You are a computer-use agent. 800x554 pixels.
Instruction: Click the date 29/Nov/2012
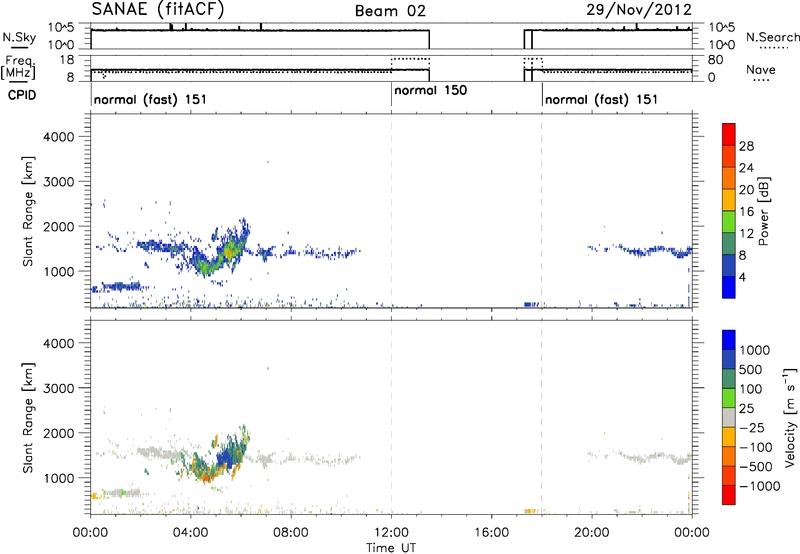click(x=639, y=10)
